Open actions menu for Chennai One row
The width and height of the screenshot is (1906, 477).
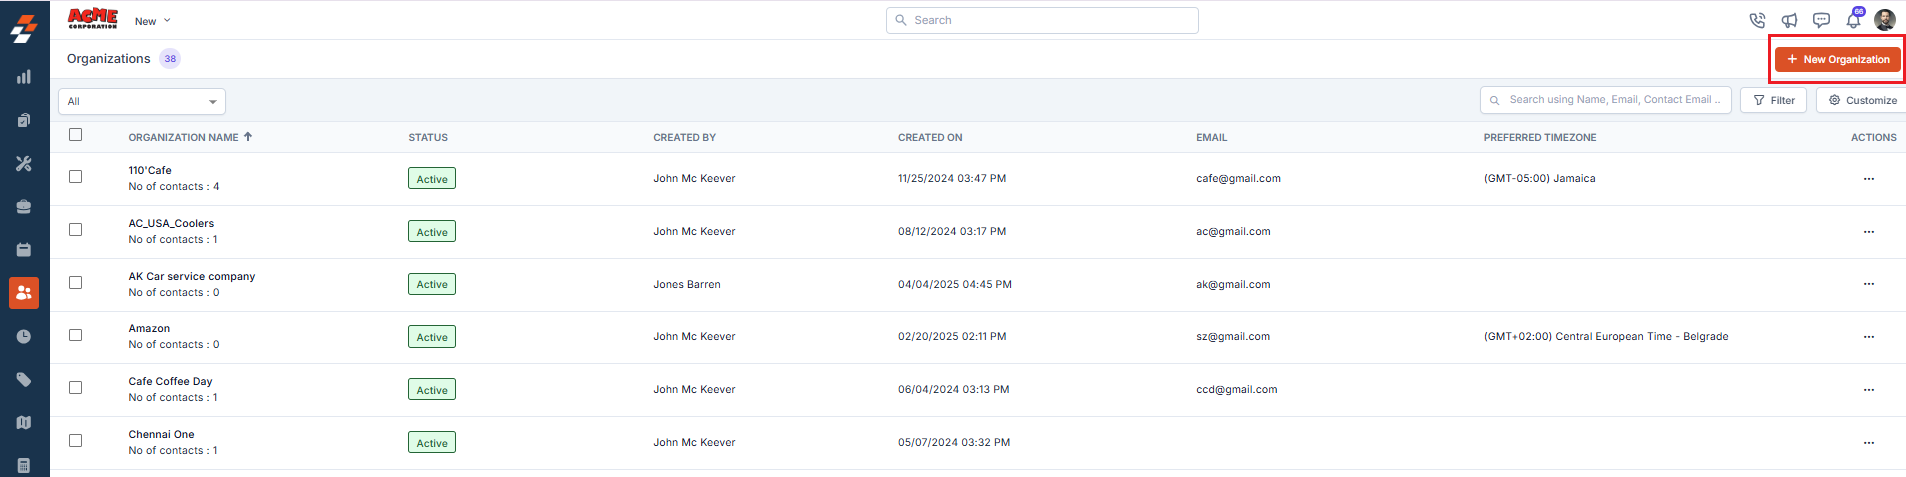(x=1869, y=443)
